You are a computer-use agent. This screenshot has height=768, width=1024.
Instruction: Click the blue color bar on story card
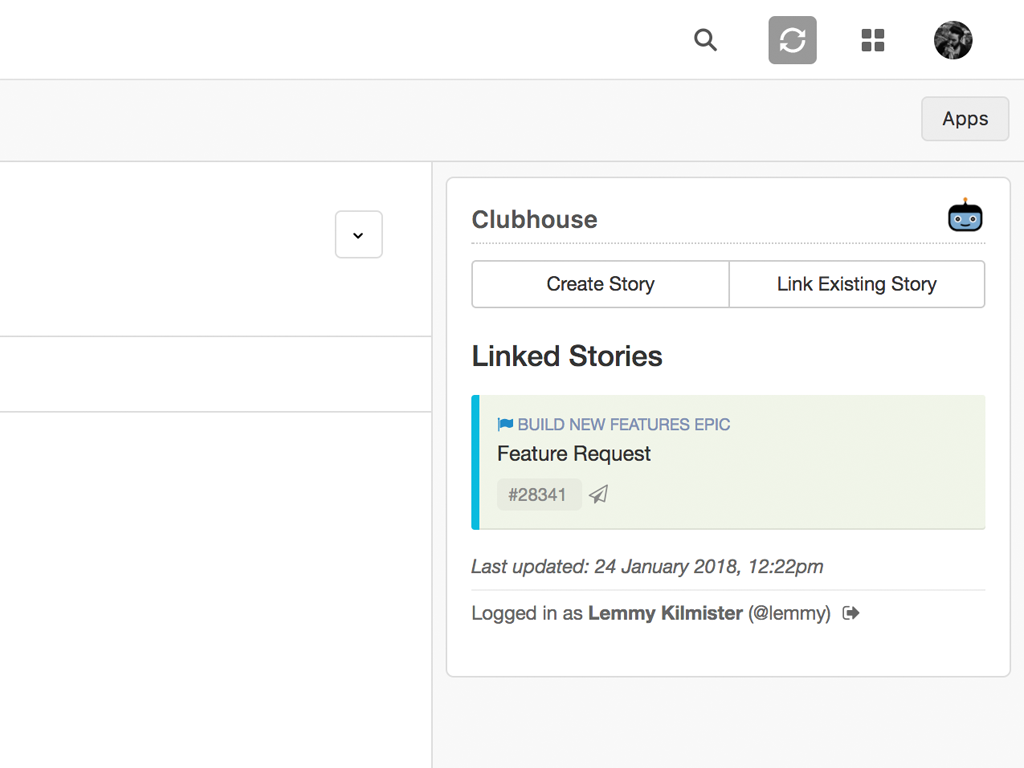(x=476, y=462)
